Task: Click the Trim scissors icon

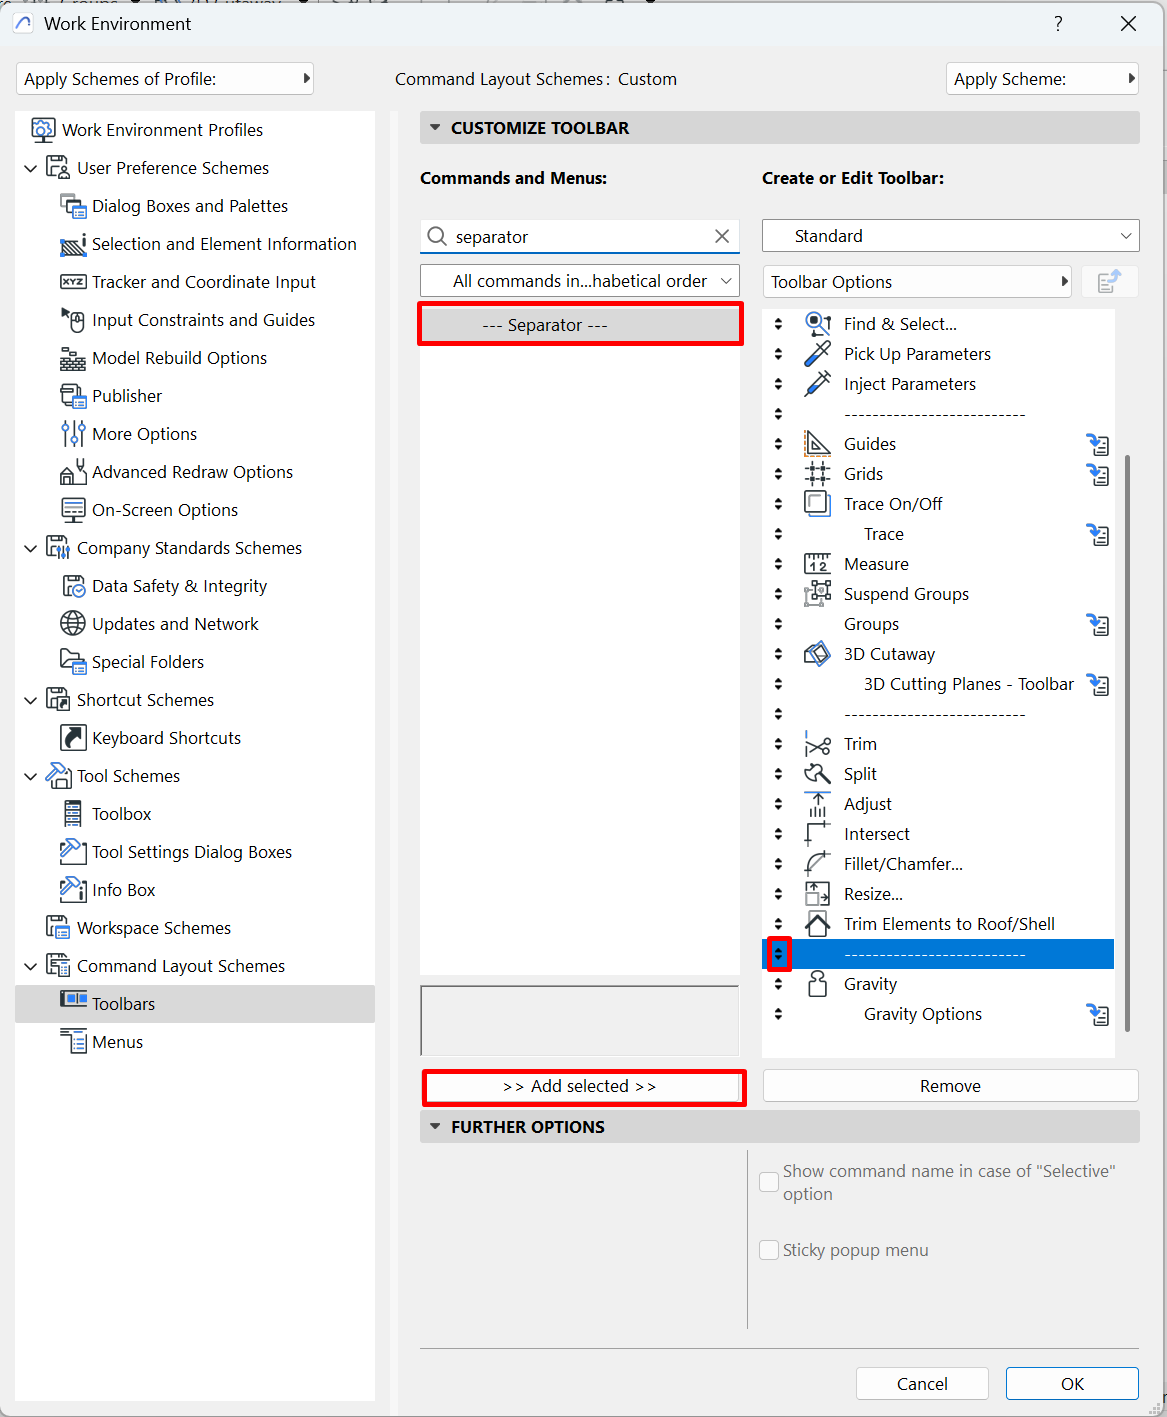Action: [x=817, y=744]
